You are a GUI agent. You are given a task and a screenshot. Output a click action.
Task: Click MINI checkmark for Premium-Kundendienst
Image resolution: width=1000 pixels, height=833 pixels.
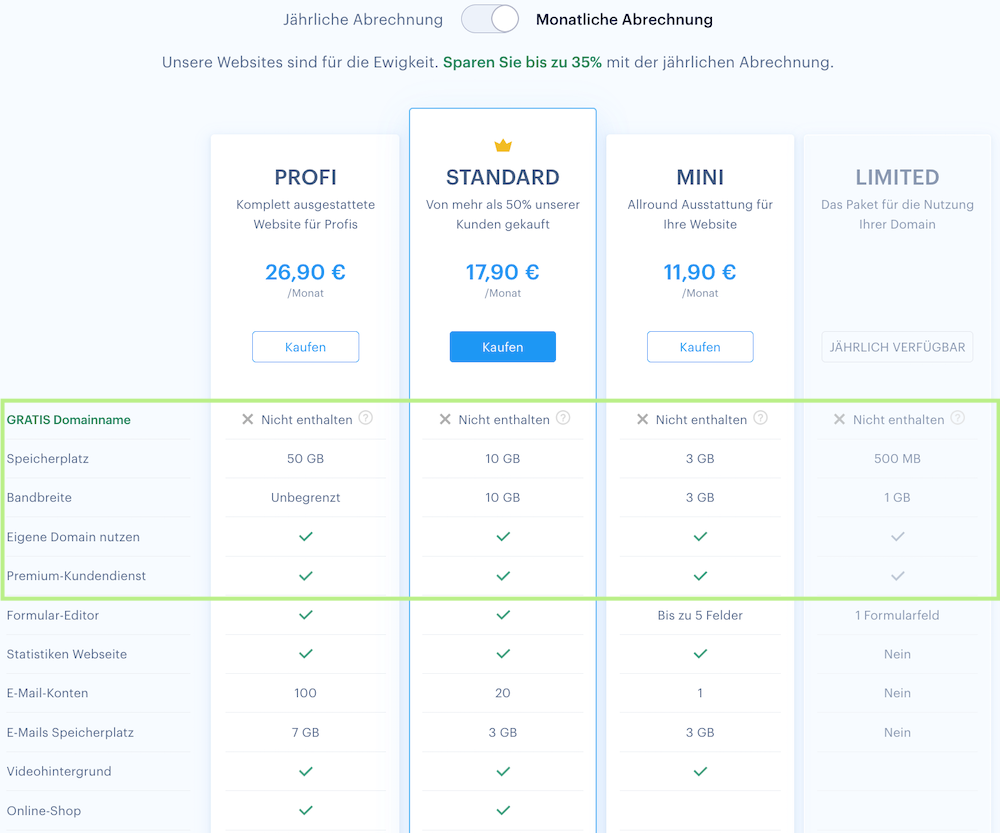pos(700,576)
